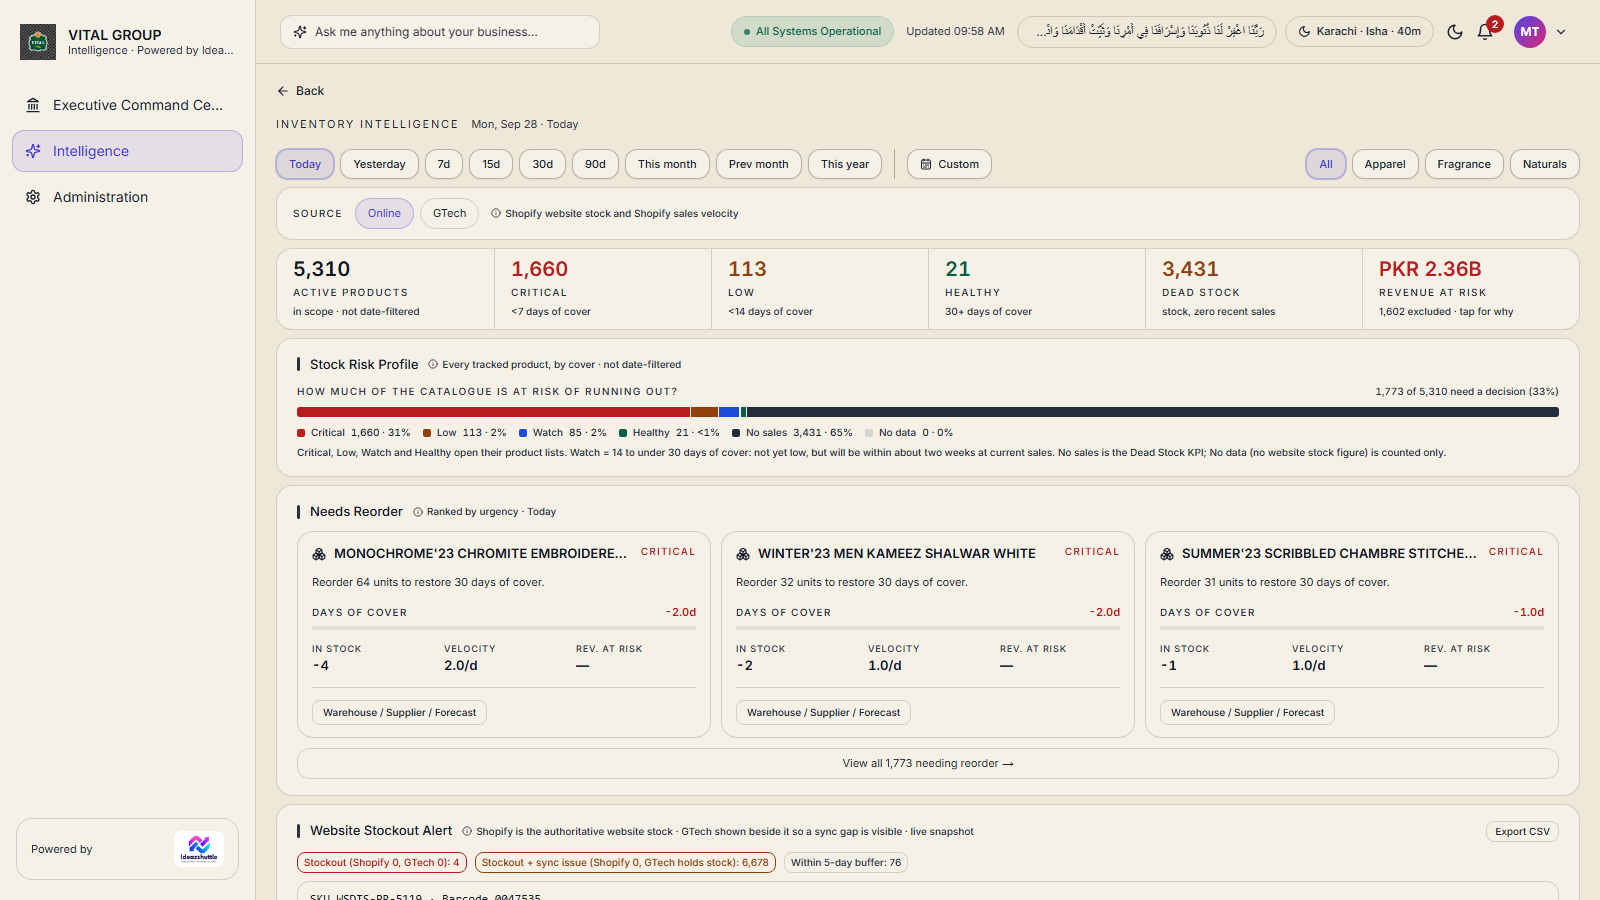The height and width of the screenshot is (900, 1600).
Task: Click the Back arrow icon
Action: (283, 91)
